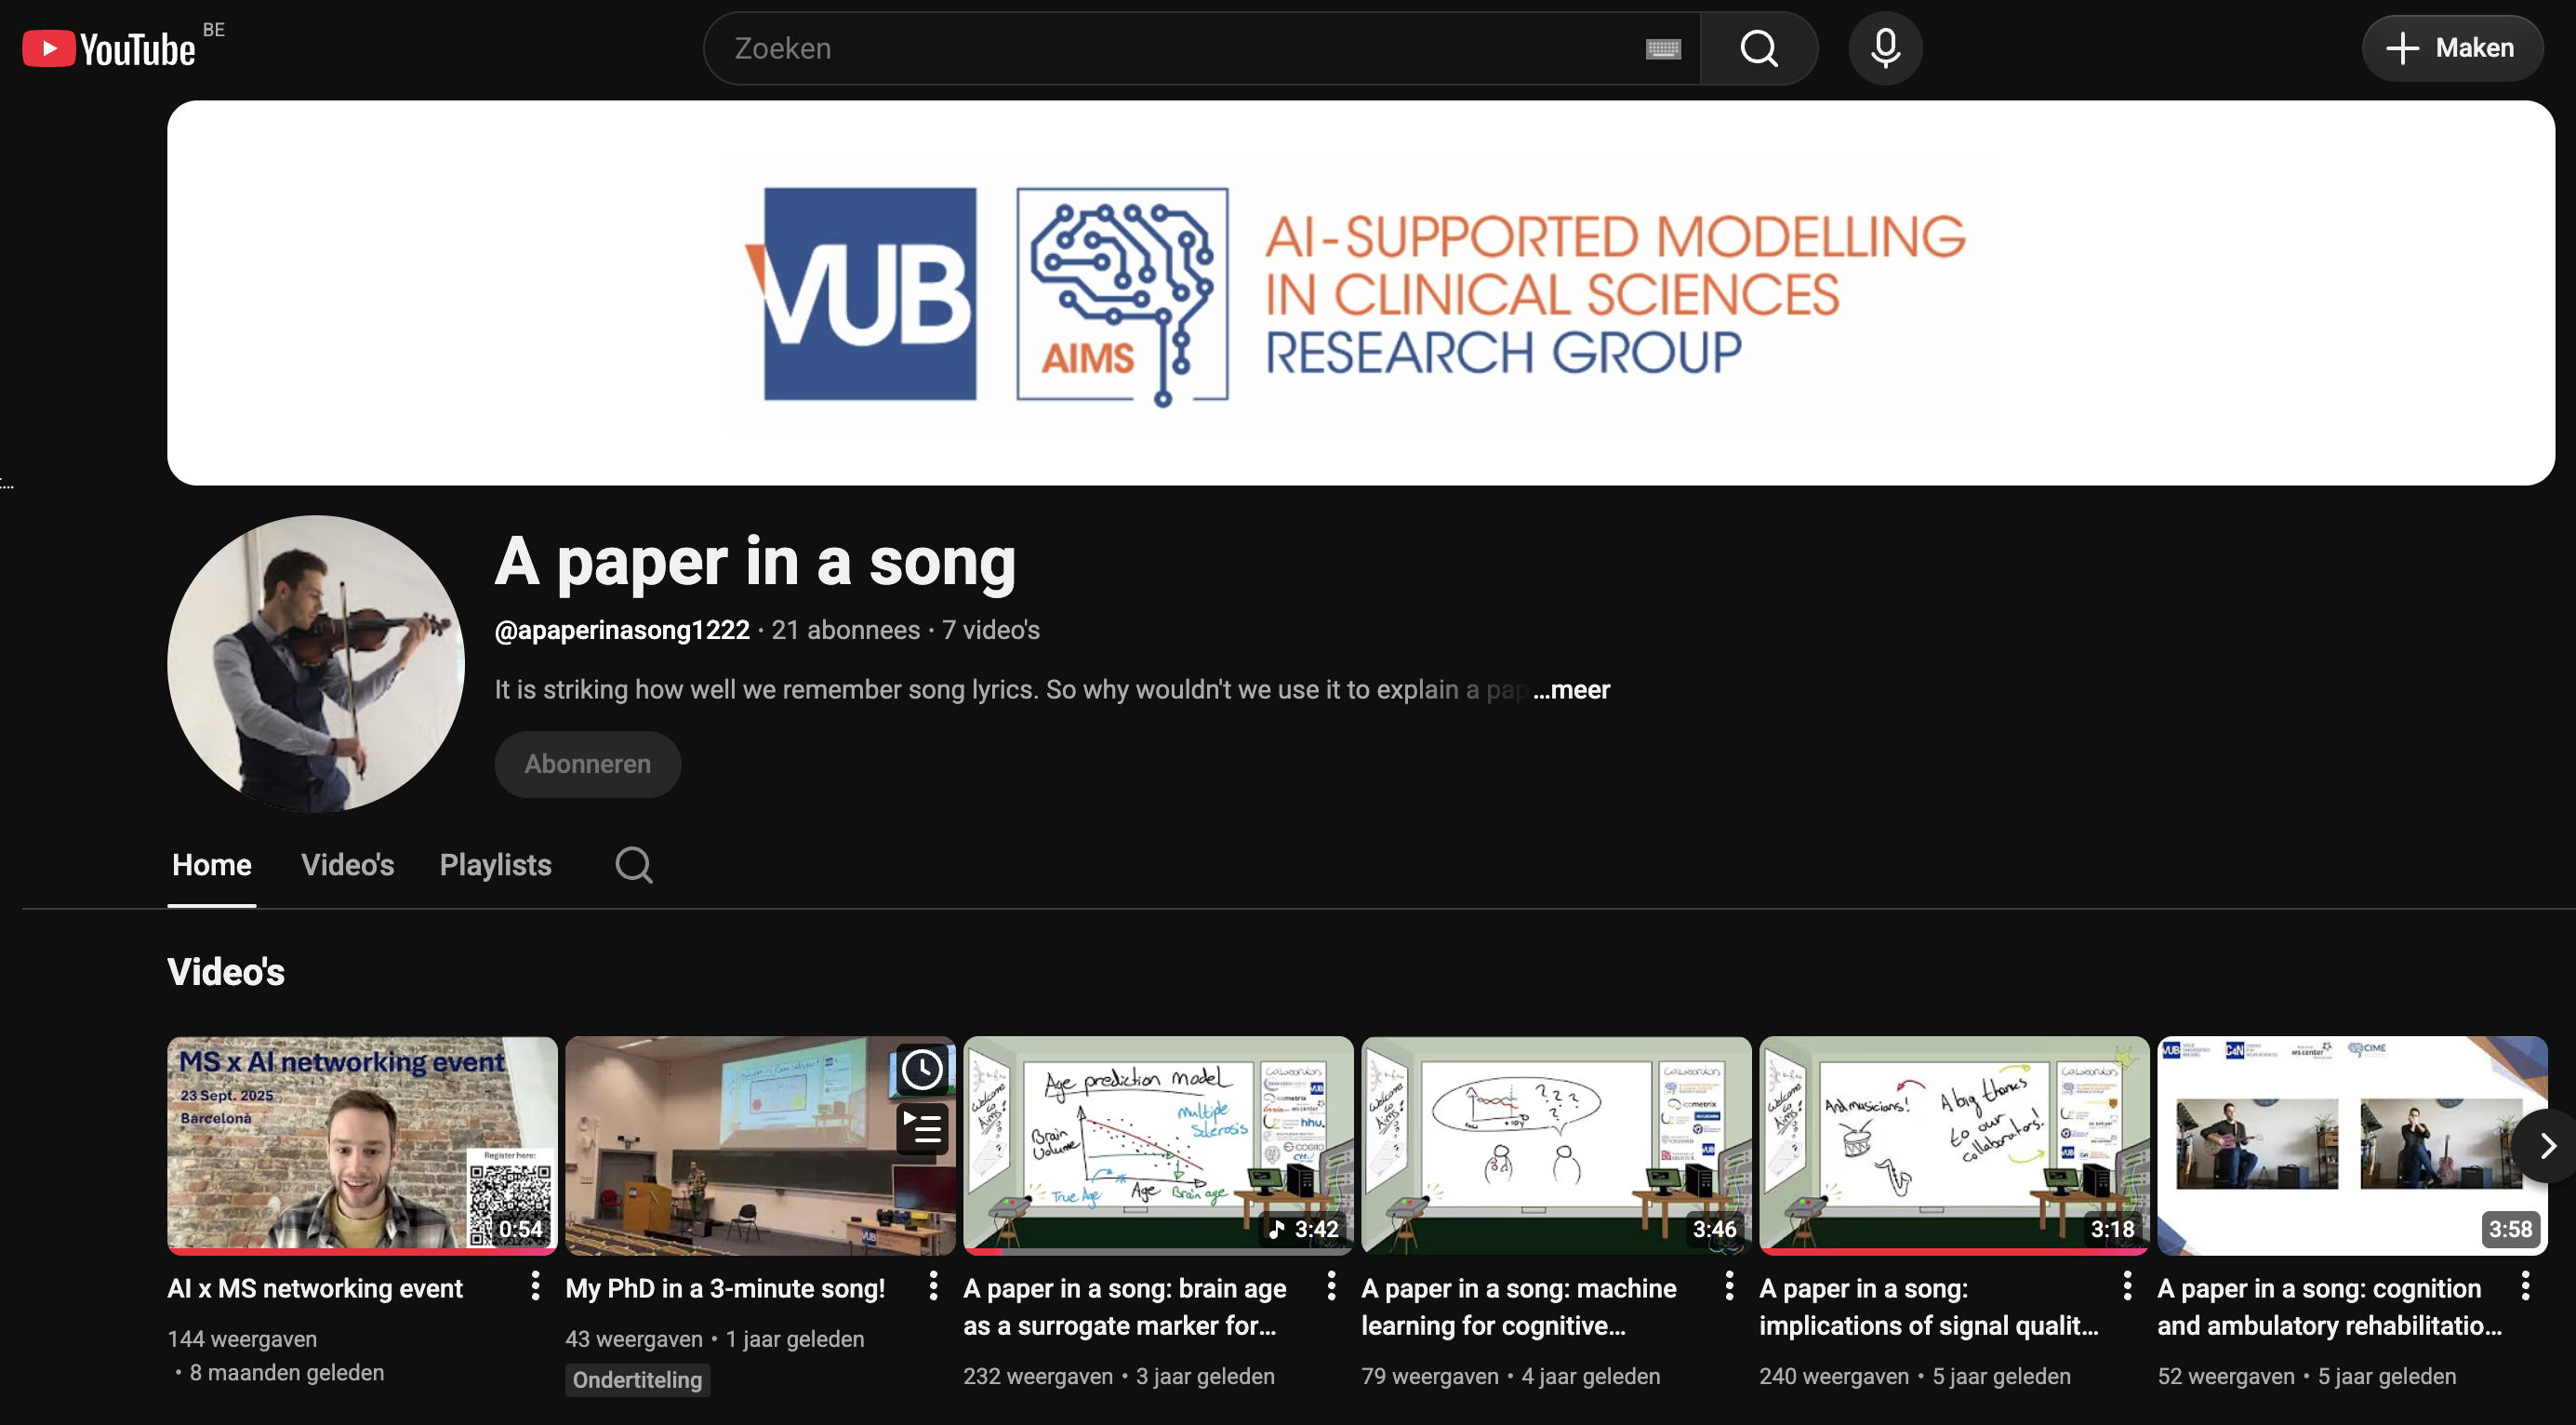Open options menu for AI x MS video
Screen dimensions: 2576x1425
pos(535,1286)
